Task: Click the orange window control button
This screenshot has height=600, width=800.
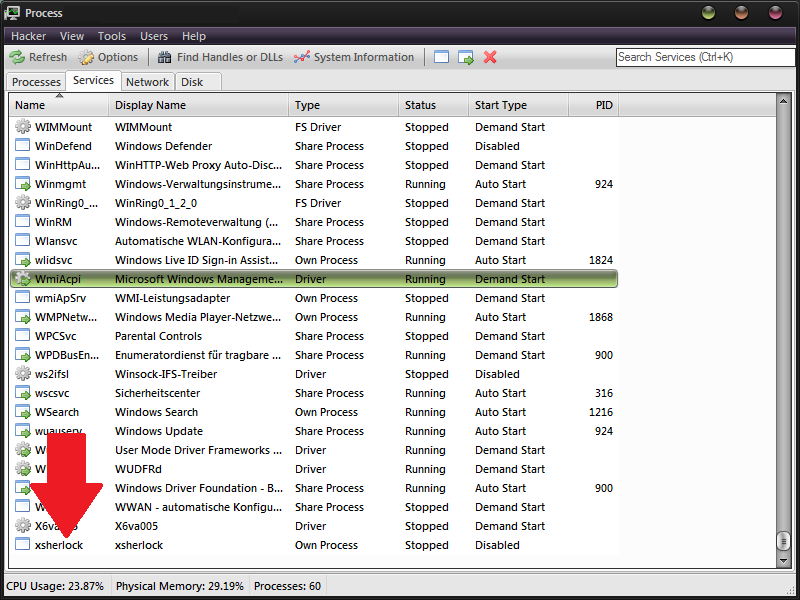Action: tap(741, 13)
